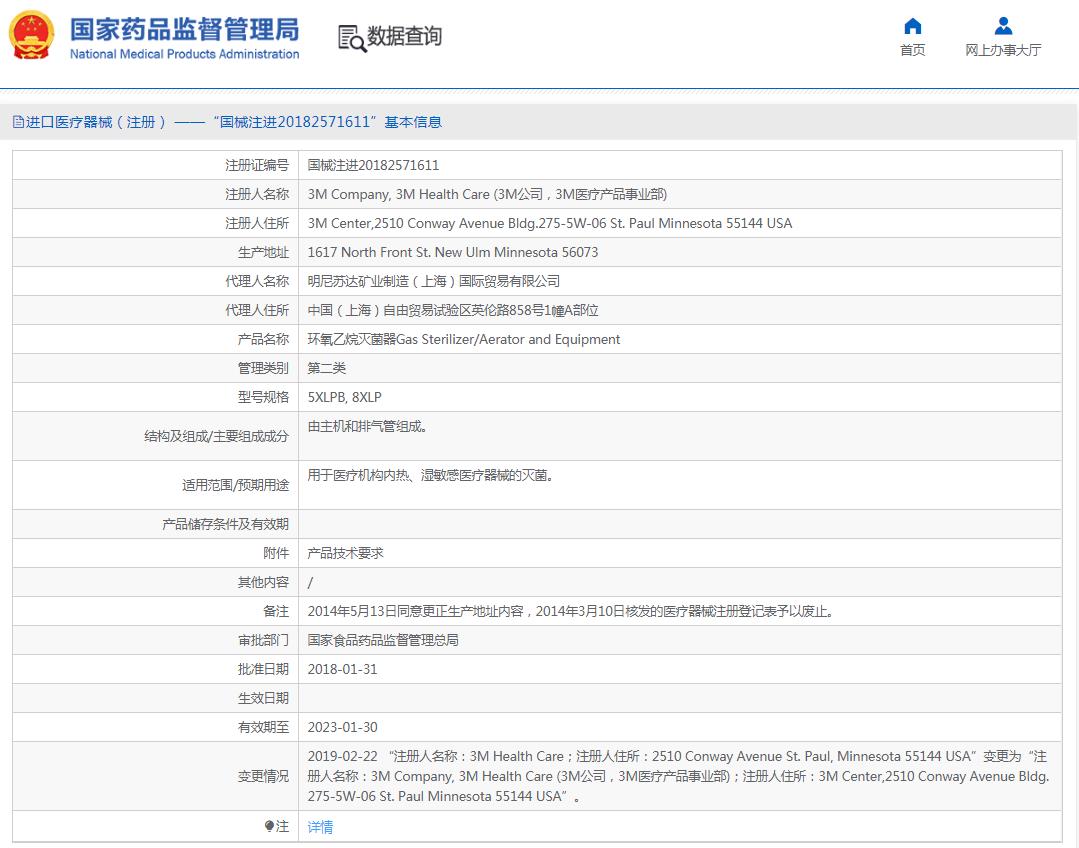Click 国家药品监督管理局 site title

pos(184,30)
